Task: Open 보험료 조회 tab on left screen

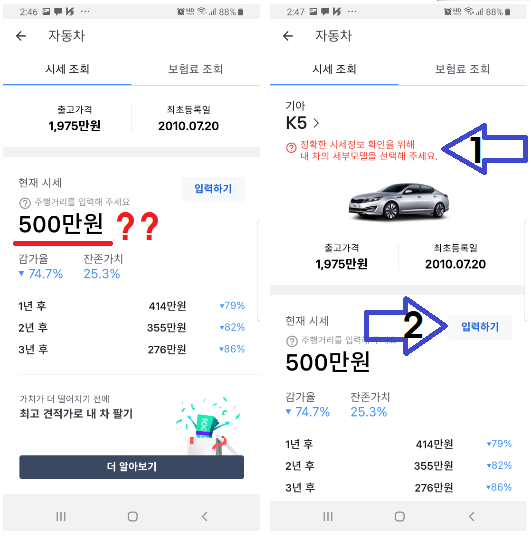Action: click(195, 69)
